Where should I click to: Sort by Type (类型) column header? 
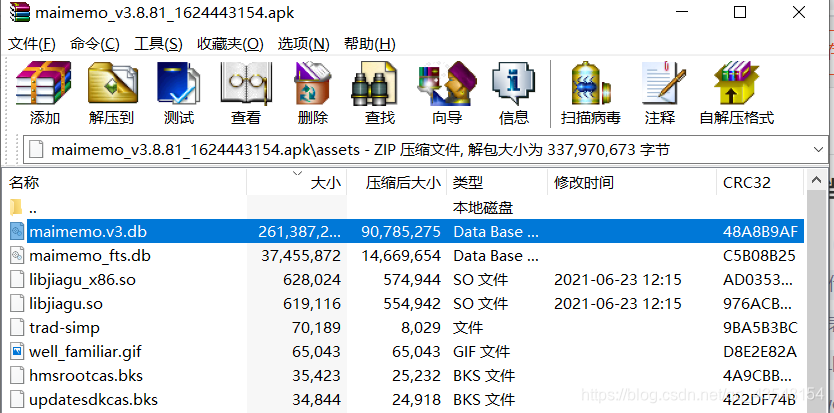[497, 183]
